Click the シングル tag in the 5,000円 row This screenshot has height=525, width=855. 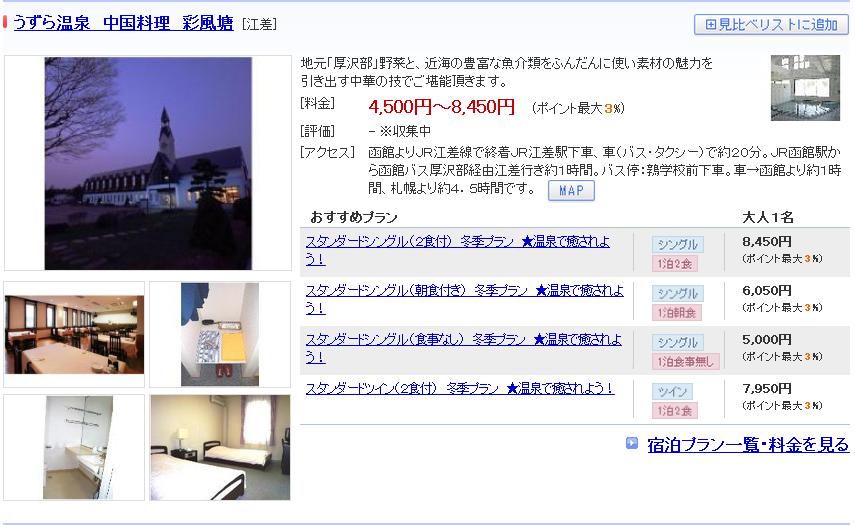tap(678, 342)
